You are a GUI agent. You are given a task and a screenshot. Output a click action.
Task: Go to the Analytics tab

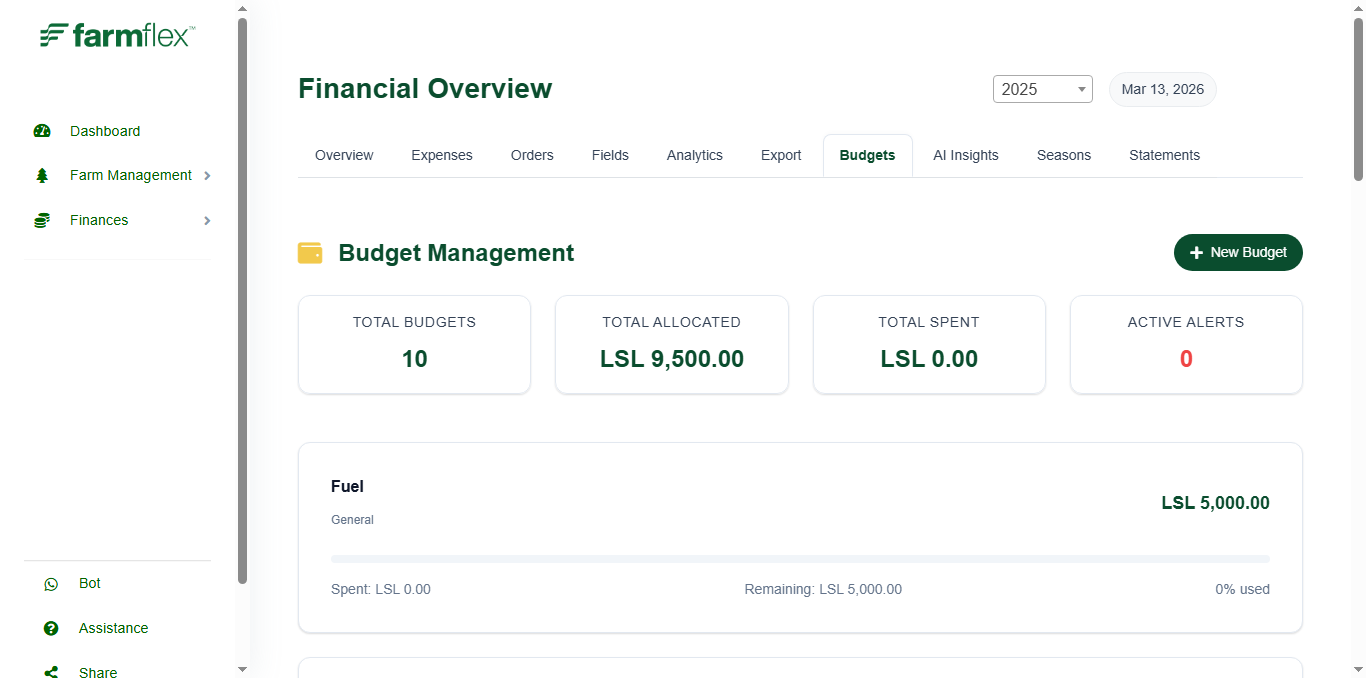(x=695, y=155)
